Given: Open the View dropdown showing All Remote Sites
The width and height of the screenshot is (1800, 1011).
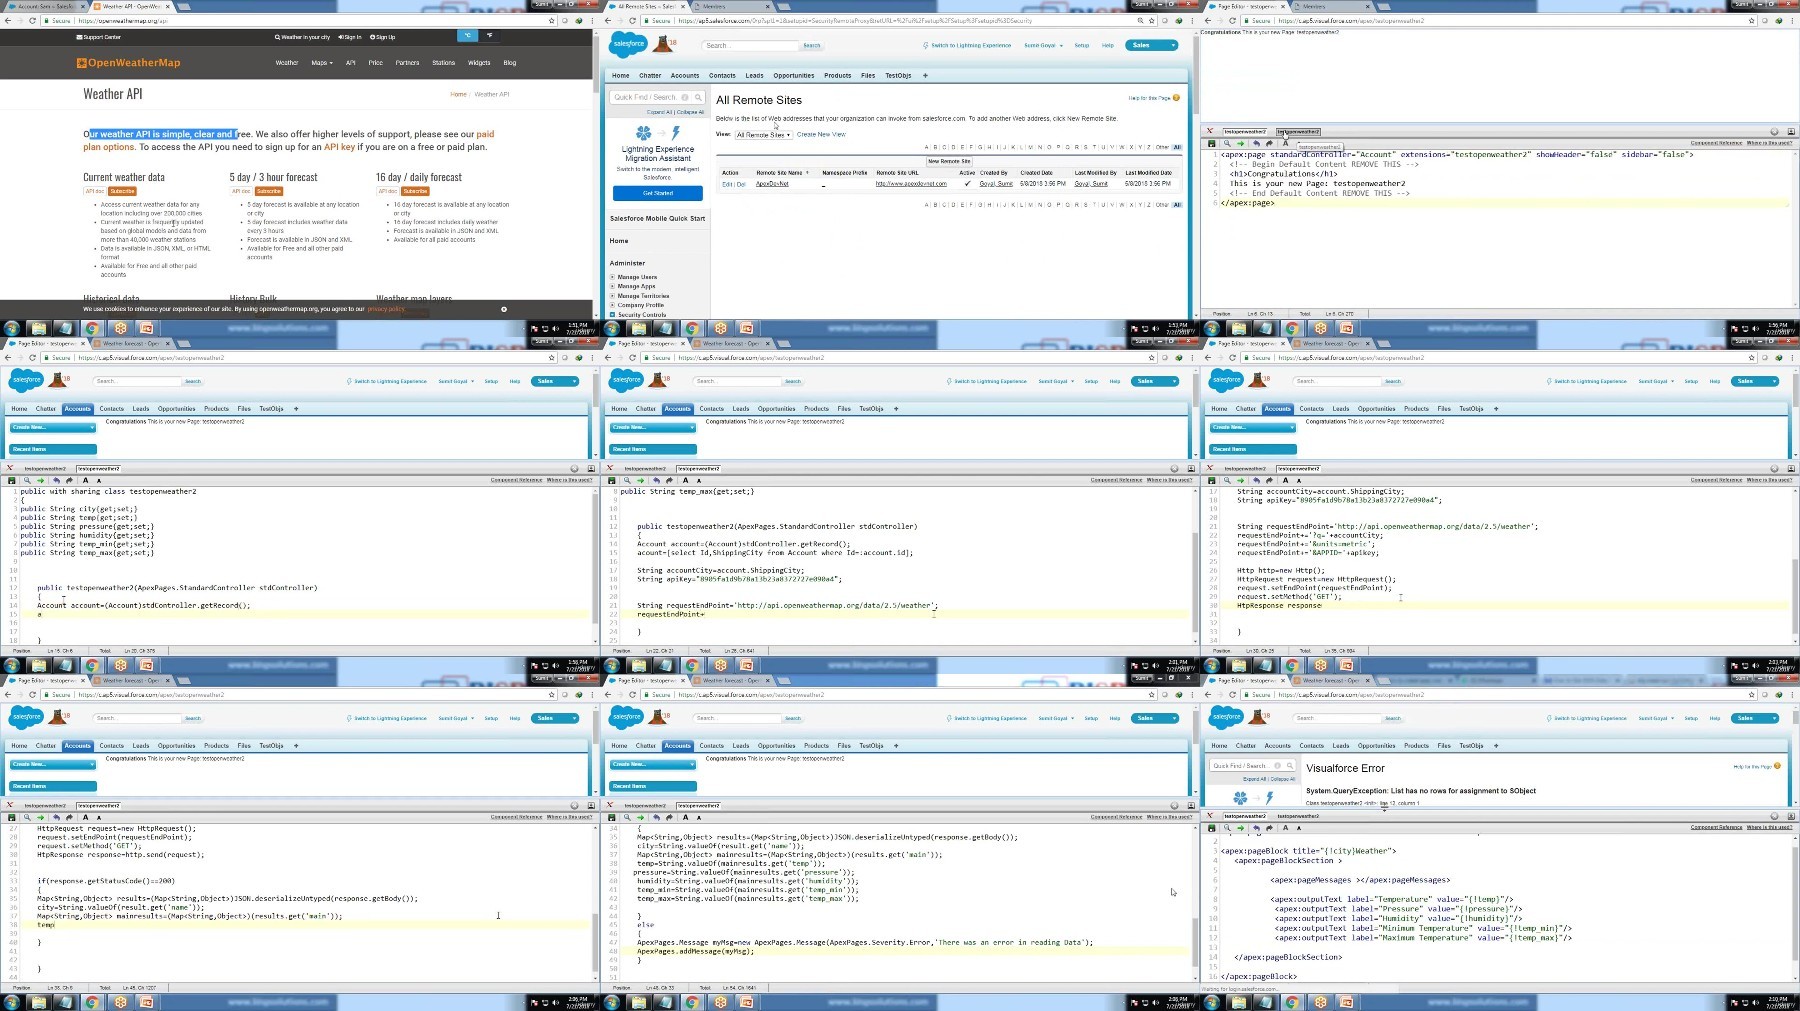Looking at the screenshot, I should click(x=764, y=135).
